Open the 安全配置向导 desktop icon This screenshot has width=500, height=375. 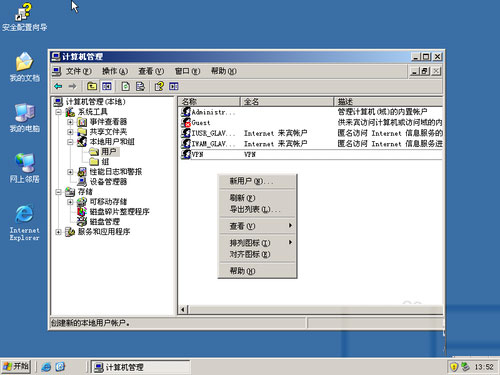(x=24, y=17)
